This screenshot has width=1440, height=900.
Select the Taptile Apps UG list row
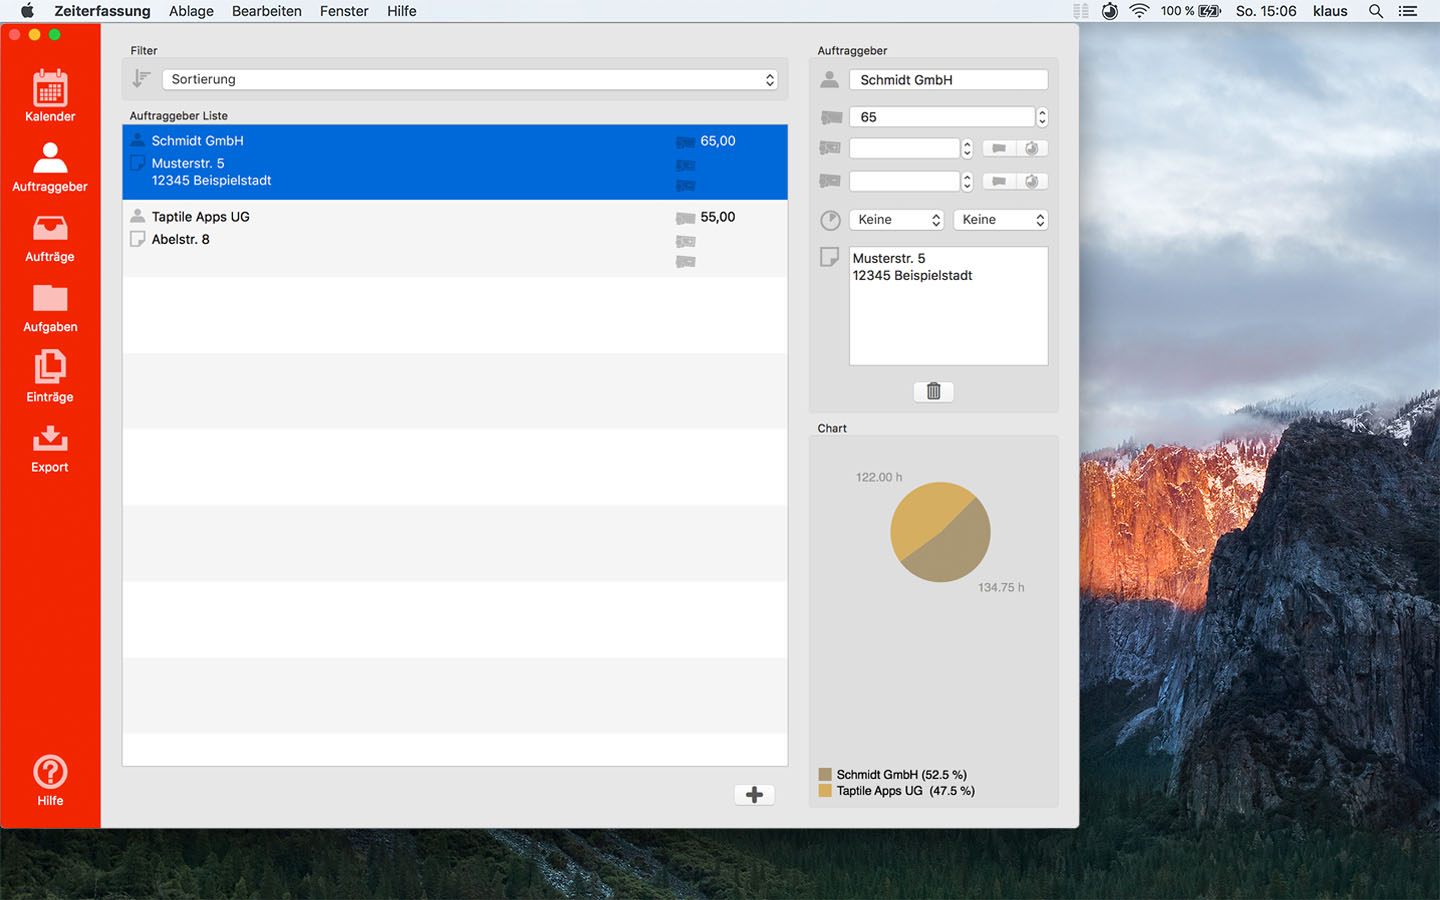455,238
